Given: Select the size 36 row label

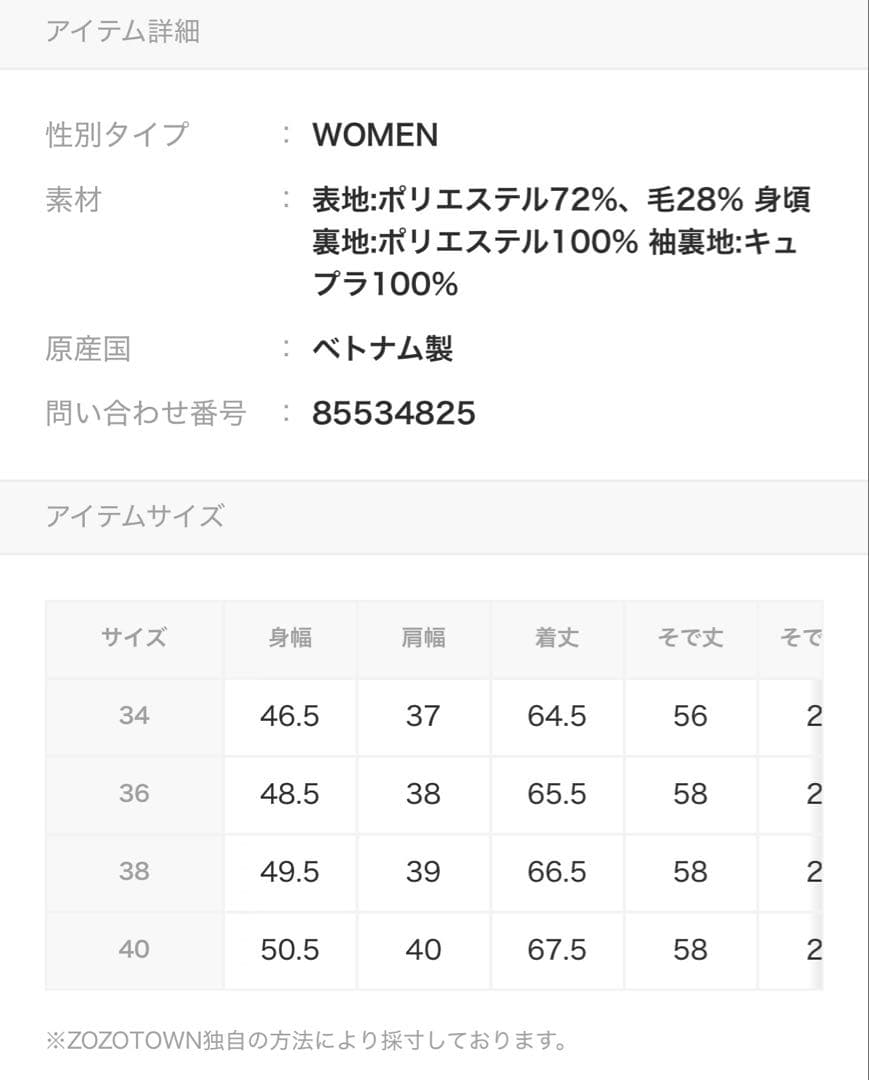Looking at the screenshot, I should tap(134, 794).
